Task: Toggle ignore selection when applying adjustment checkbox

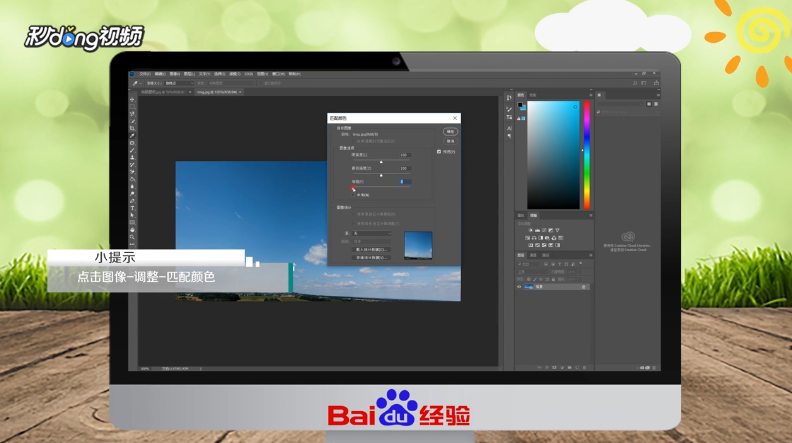Action: tap(353, 141)
